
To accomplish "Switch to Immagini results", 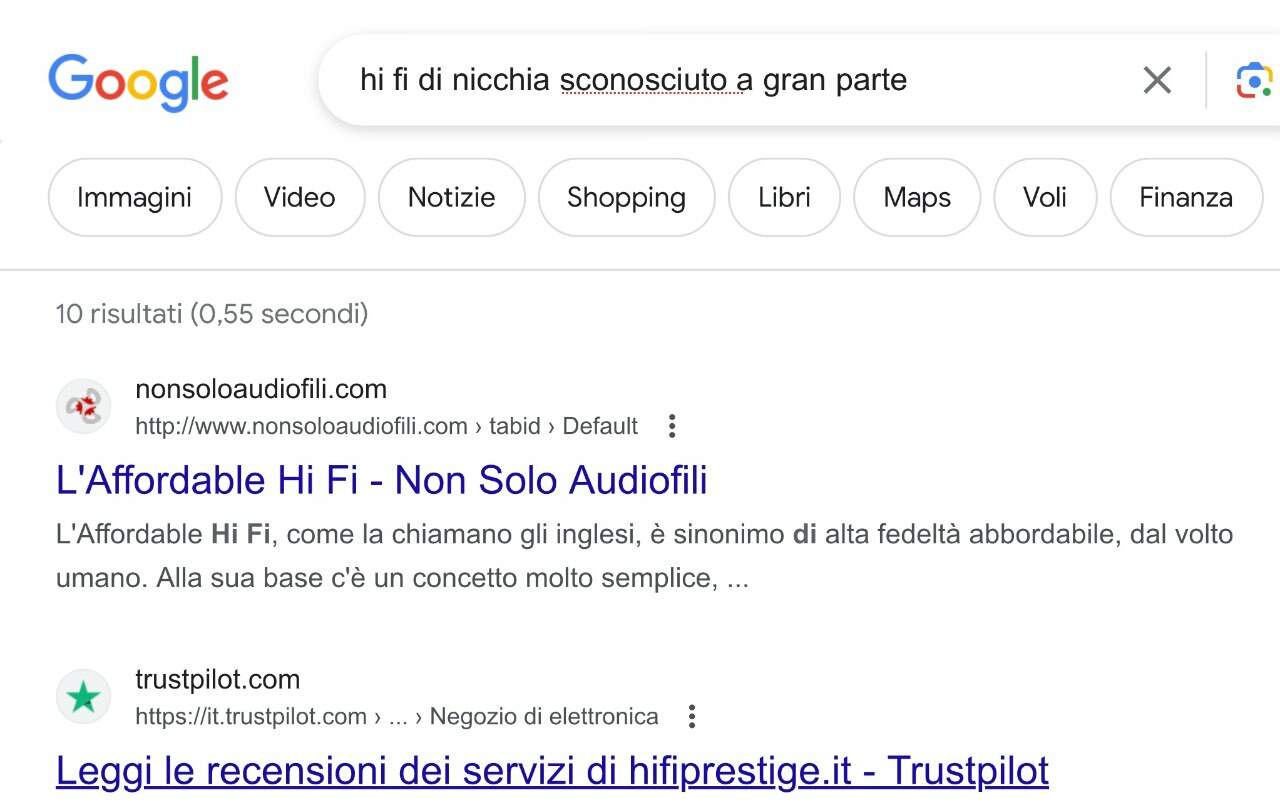I will (134, 197).
